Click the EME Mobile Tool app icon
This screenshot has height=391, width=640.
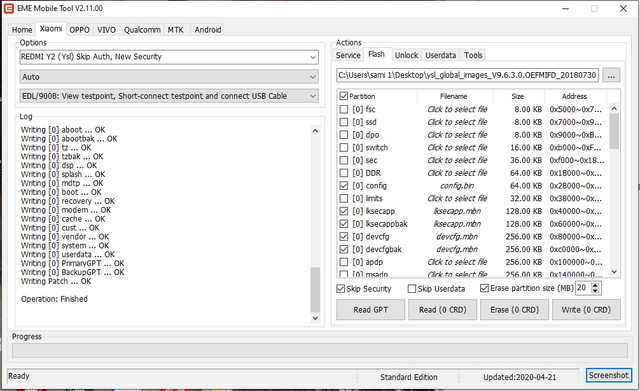[9, 8]
